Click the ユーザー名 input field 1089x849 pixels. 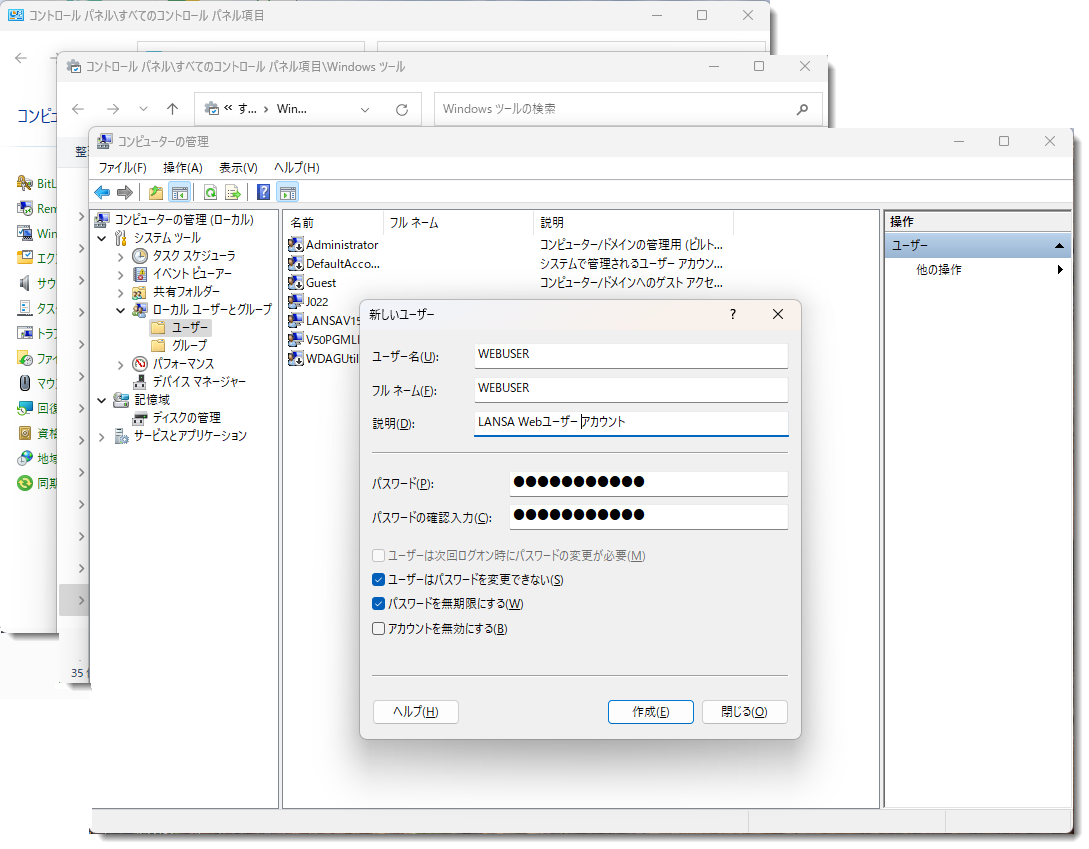(x=631, y=355)
